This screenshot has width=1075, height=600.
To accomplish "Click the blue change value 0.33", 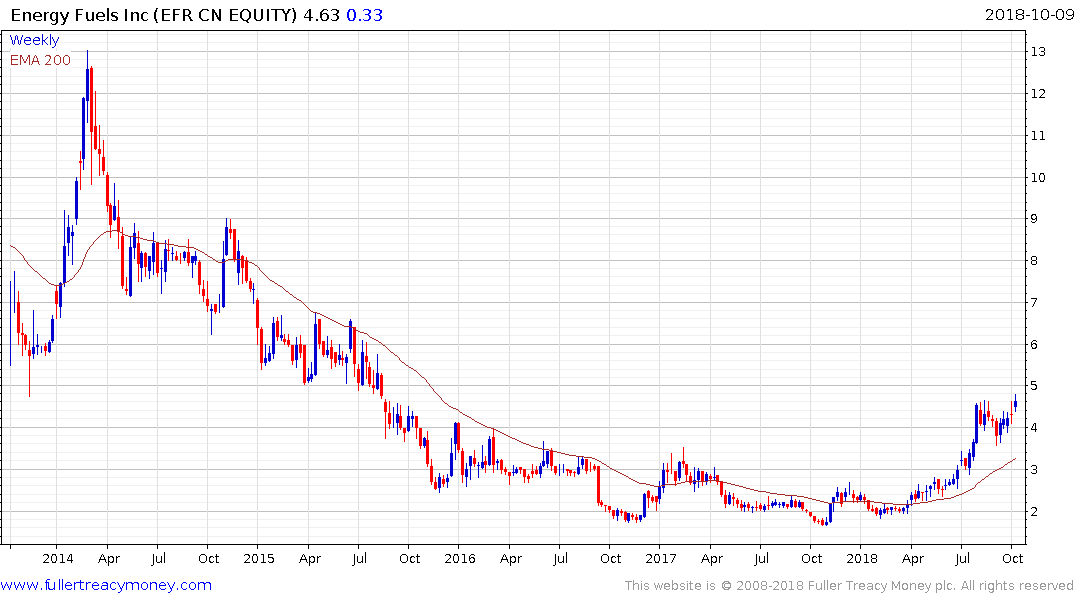I will (364, 14).
